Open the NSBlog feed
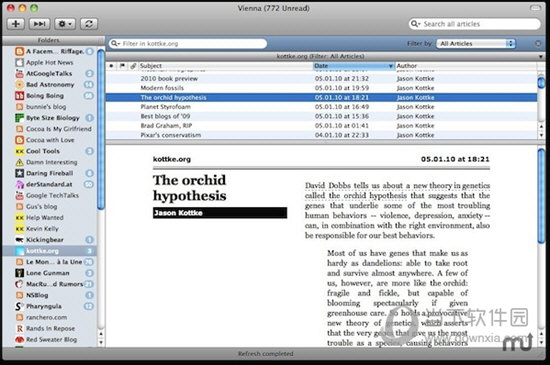Image resolution: width=550 pixels, height=365 pixels. [x=49, y=295]
